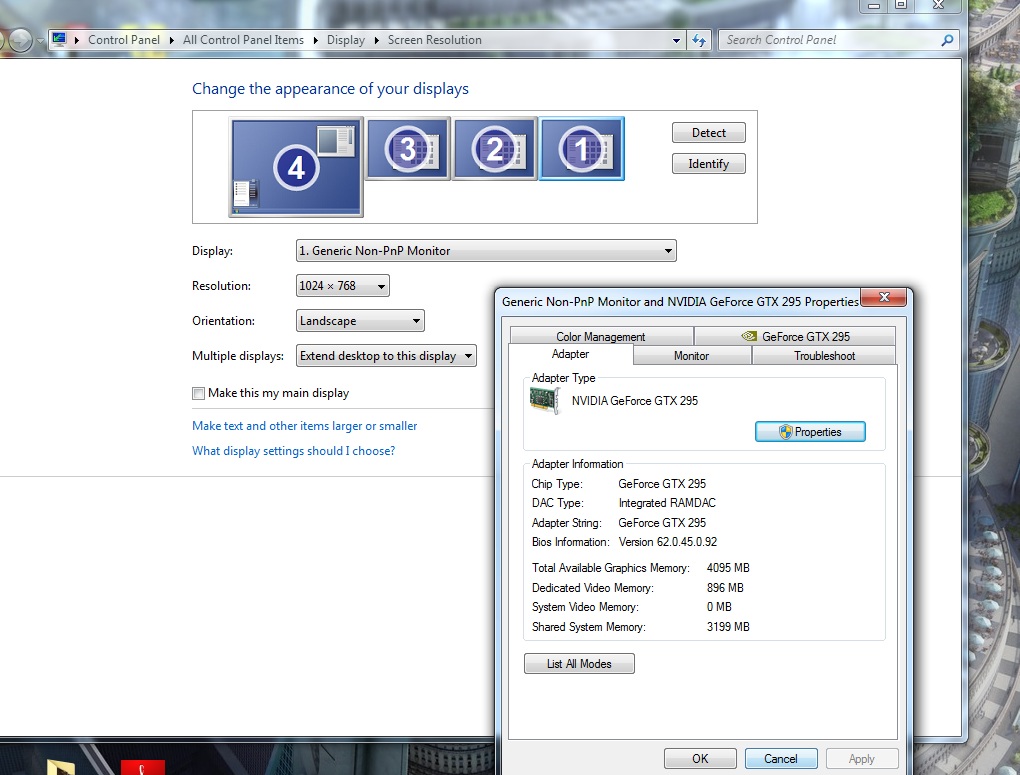Viewport: 1020px width, 775px height.
Task: Click Screen Resolution in the breadcrumb
Action: (435, 40)
